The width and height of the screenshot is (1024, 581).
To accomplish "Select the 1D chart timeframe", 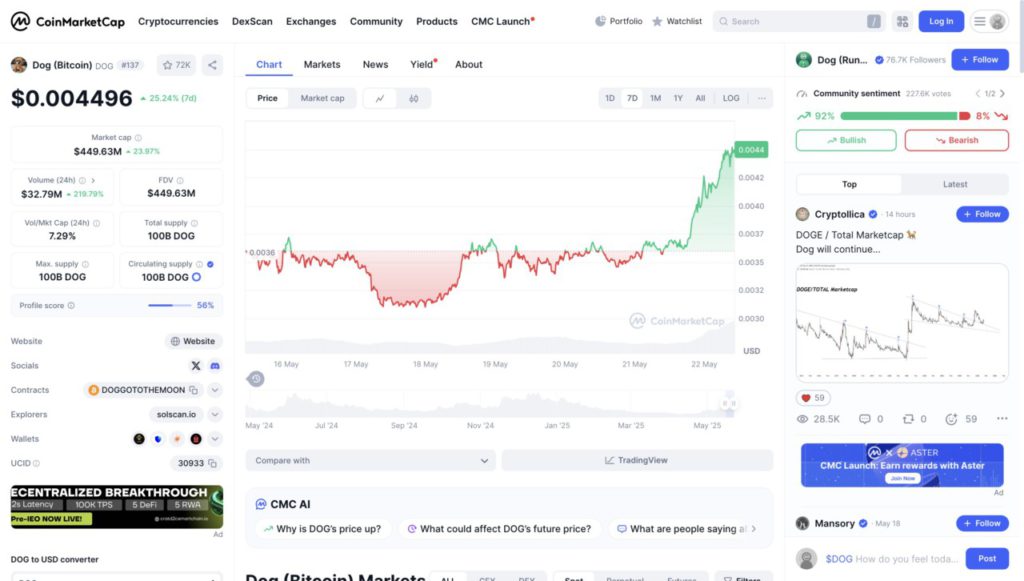I will 610,98.
